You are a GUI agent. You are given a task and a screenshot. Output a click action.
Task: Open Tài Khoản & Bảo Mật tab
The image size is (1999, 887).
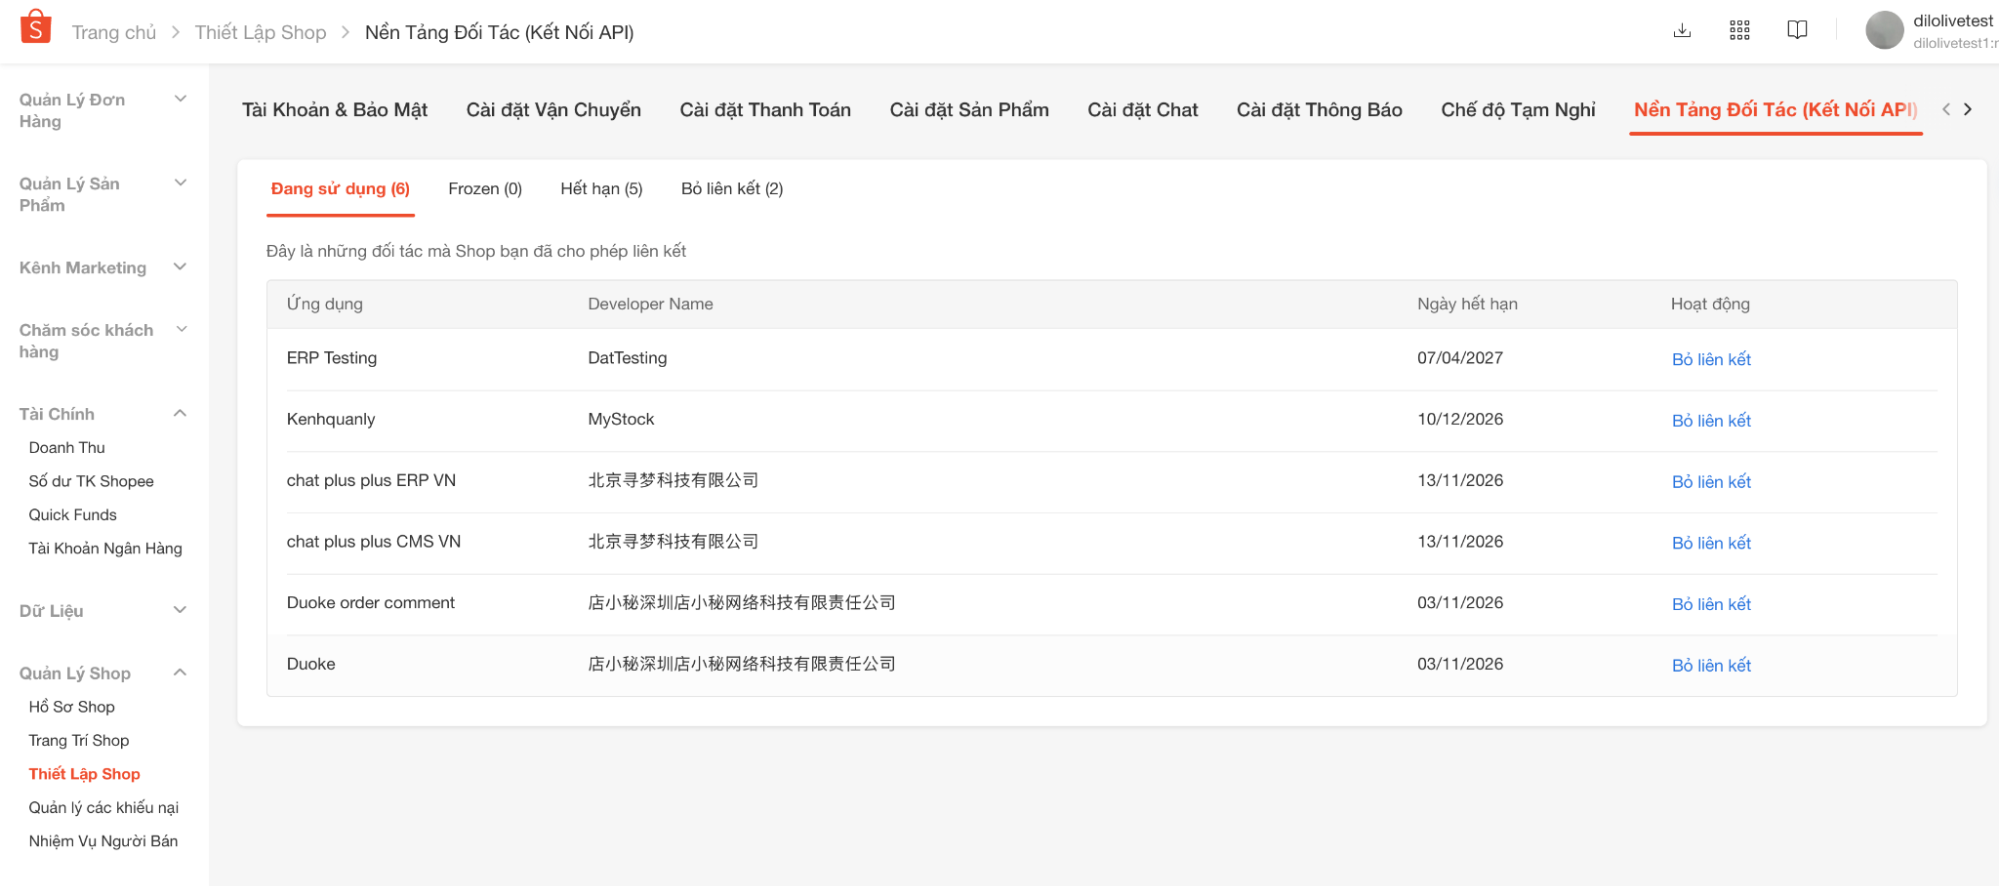point(334,110)
